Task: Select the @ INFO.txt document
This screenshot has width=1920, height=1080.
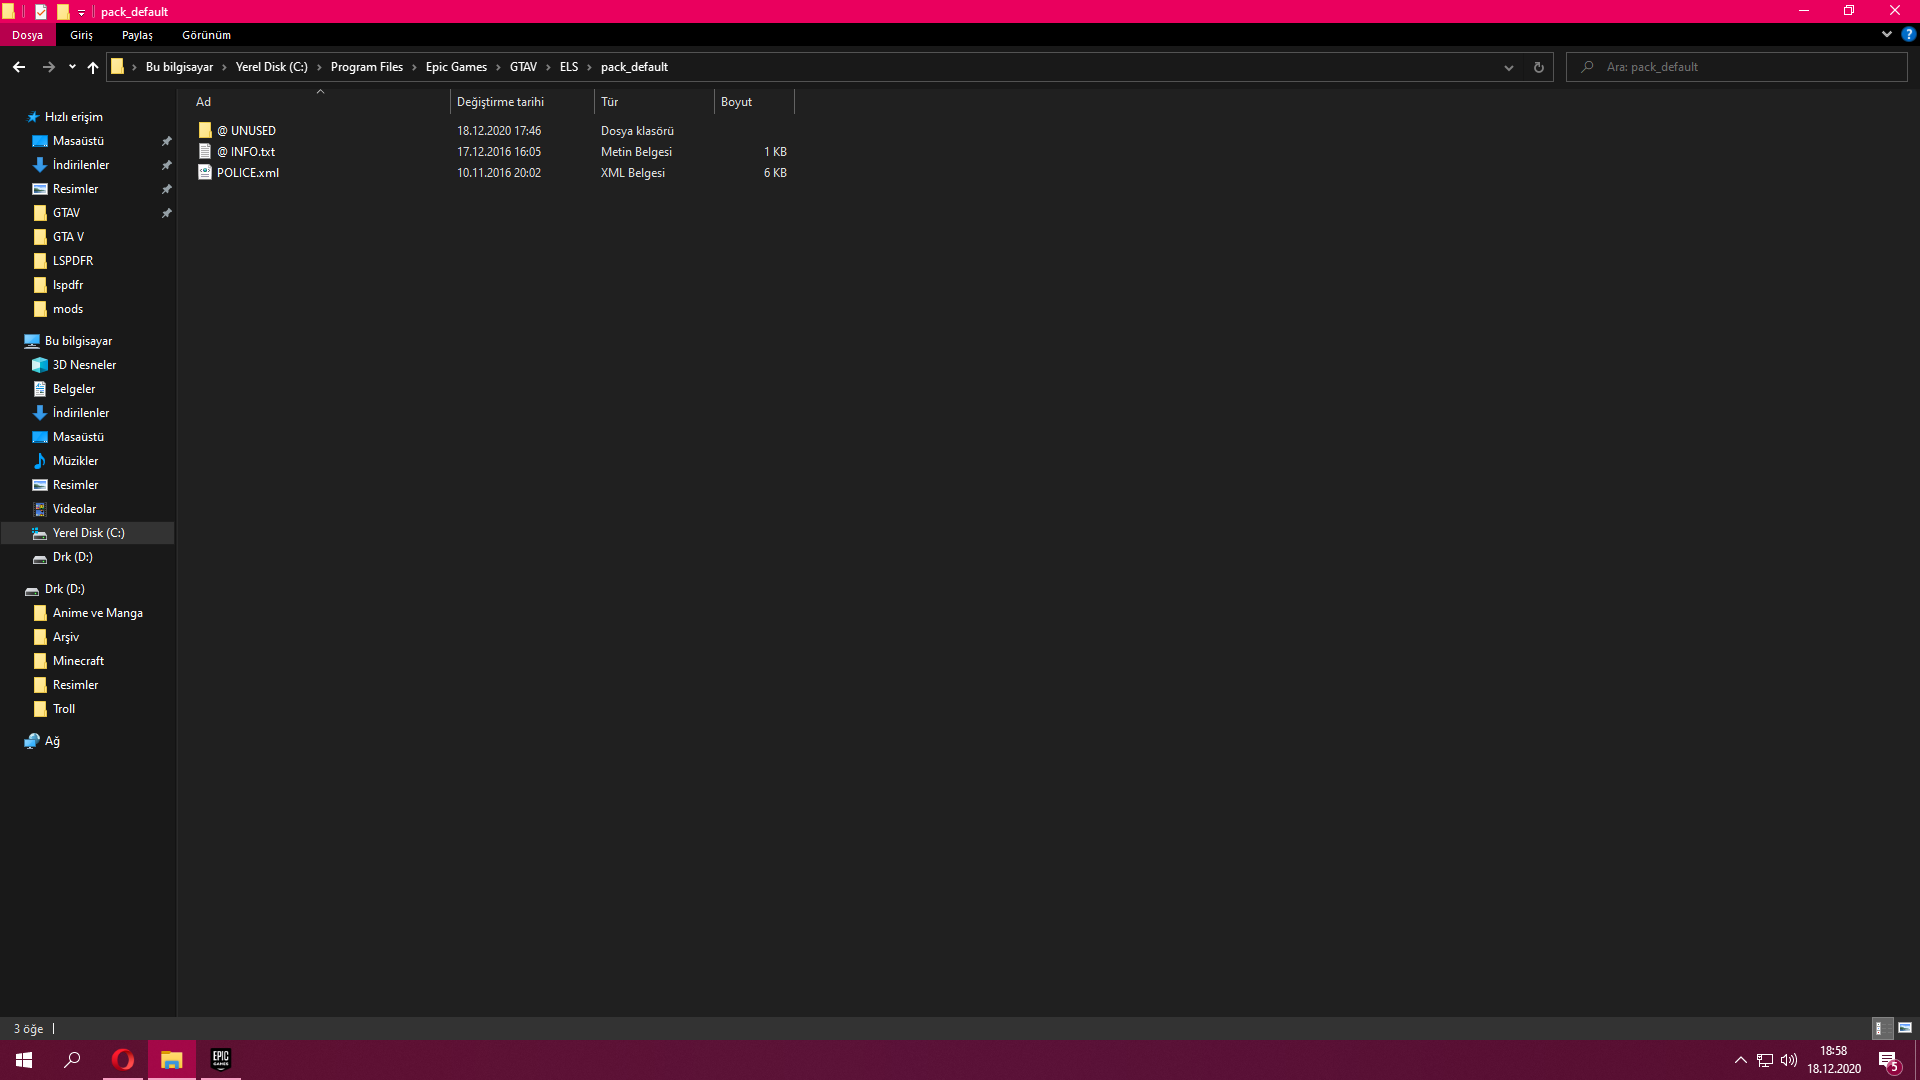Action: 245,152
